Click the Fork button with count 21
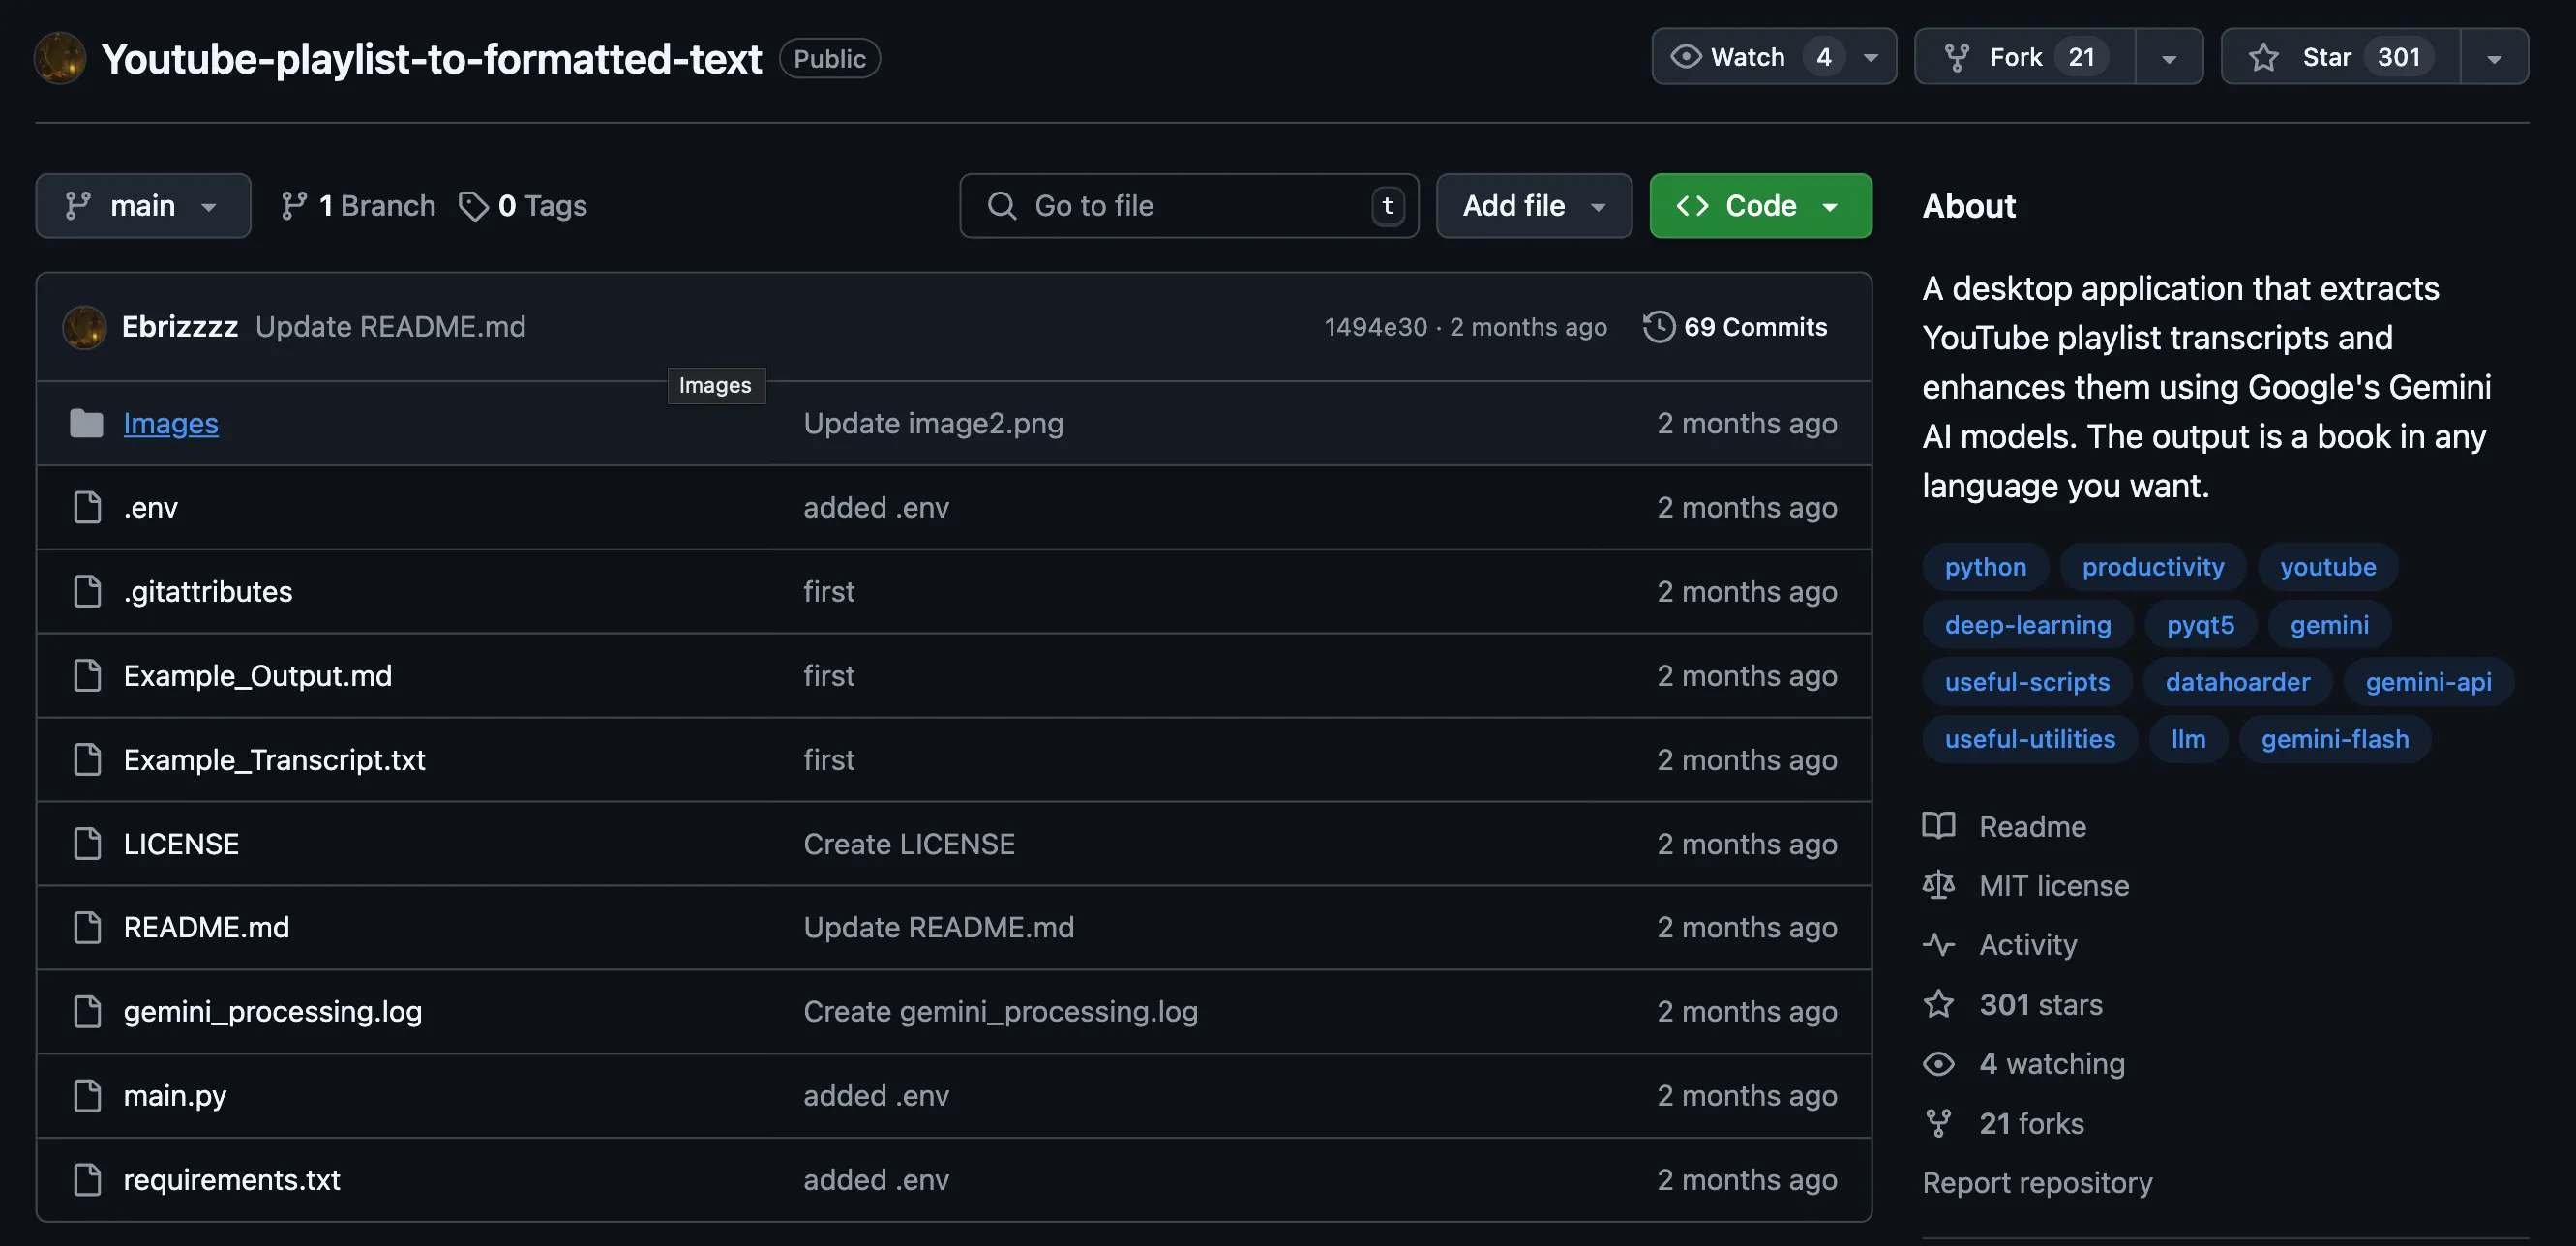Screen dimensions: 2576x1246 2025,58
